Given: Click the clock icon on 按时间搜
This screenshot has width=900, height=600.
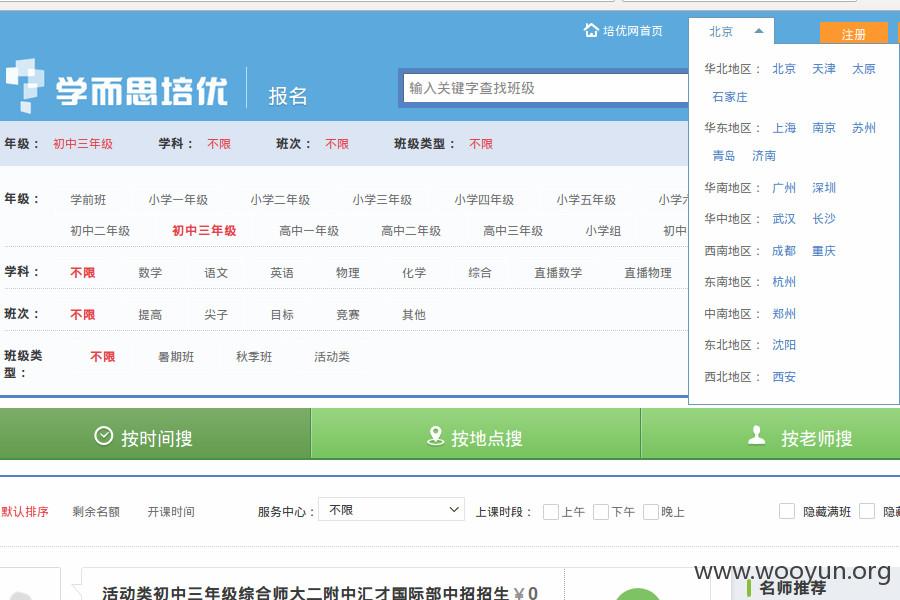Looking at the screenshot, I should click(103, 436).
